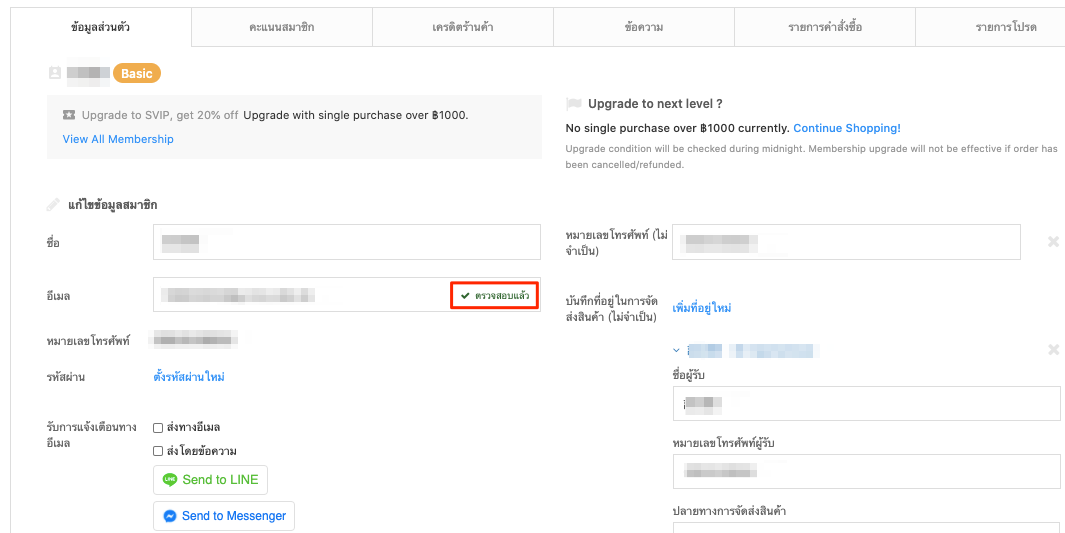Click the แก้ไขข้อมูลสมาชิก heading text
Image resolution: width=1065 pixels, height=533 pixels.
point(113,205)
